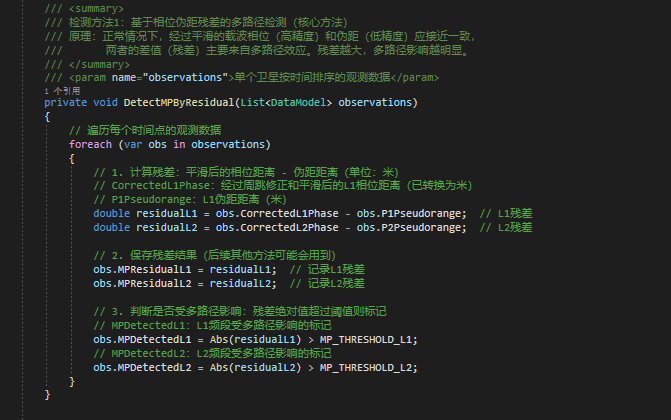Click the var keyword in foreach loop
The height and width of the screenshot is (420, 671).
(x=133, y=145)
